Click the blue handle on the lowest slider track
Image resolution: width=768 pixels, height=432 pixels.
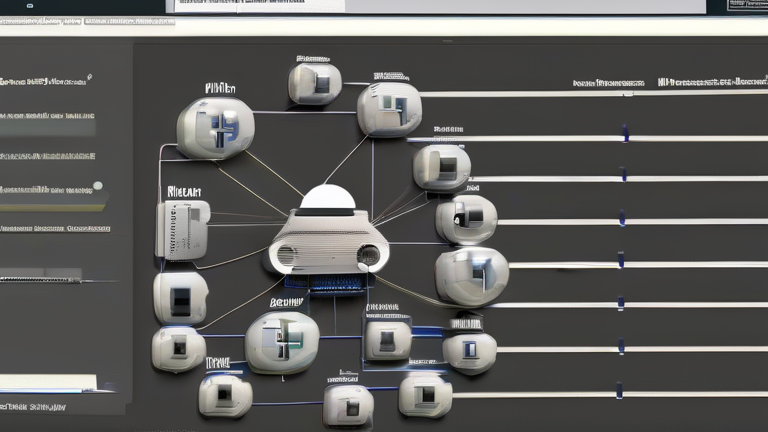[x=619, y=390]
